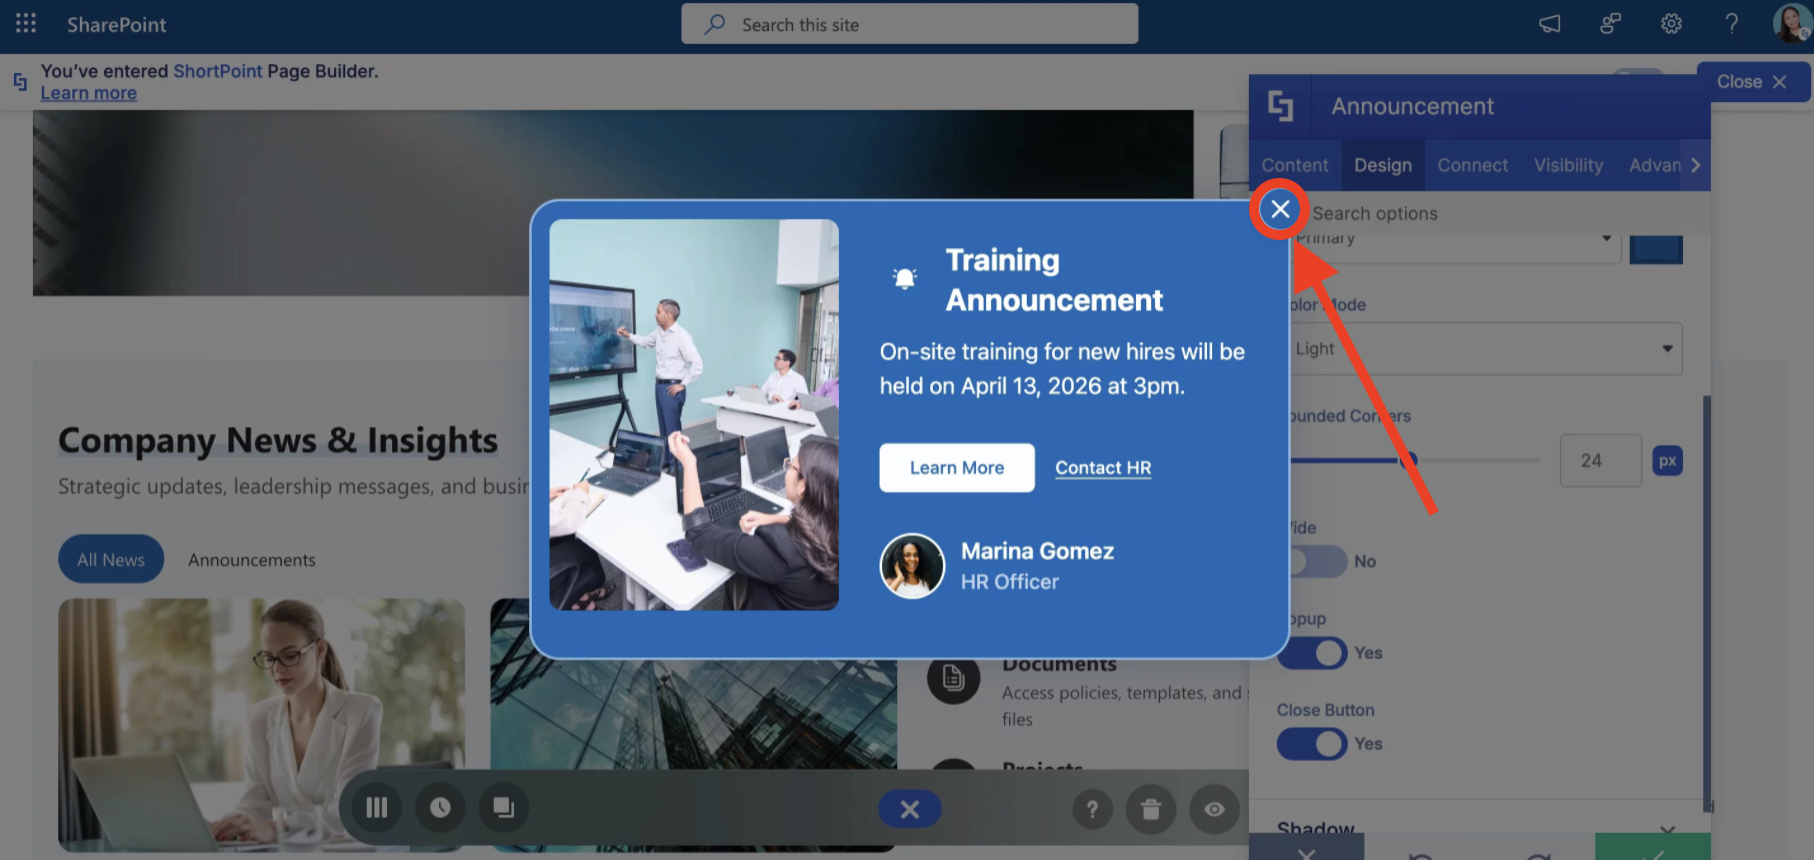Open the SharePoint help question mark

click(1732, 24)
